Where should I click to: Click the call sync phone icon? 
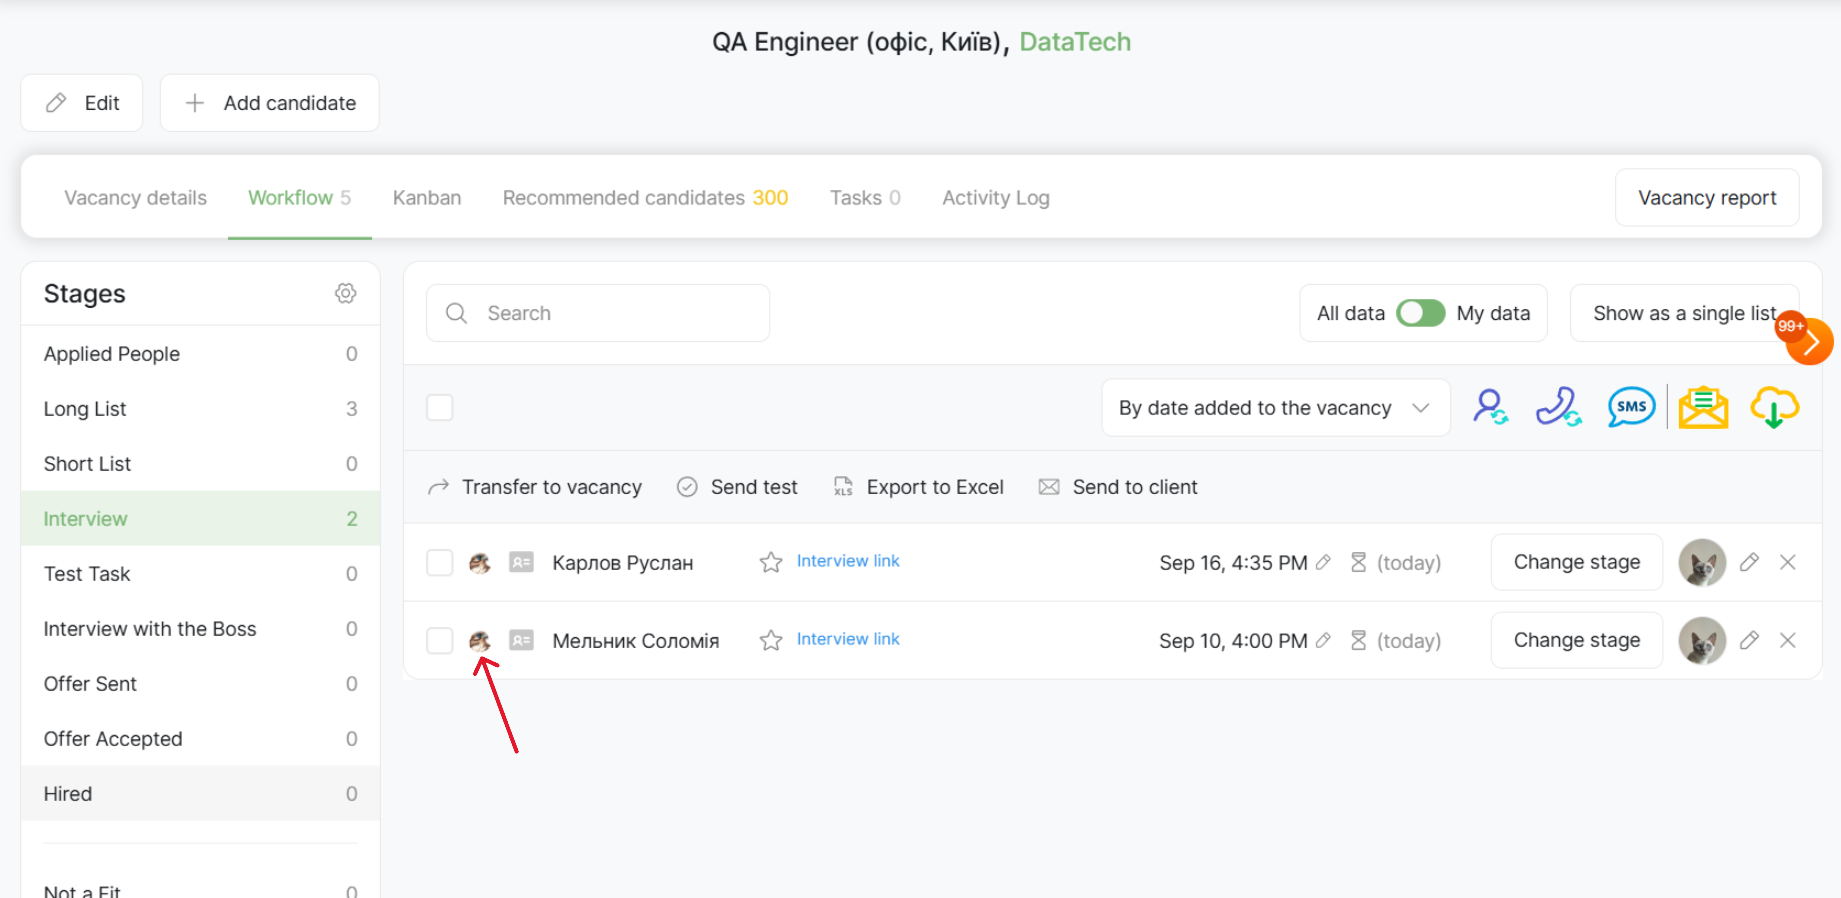1558,407
